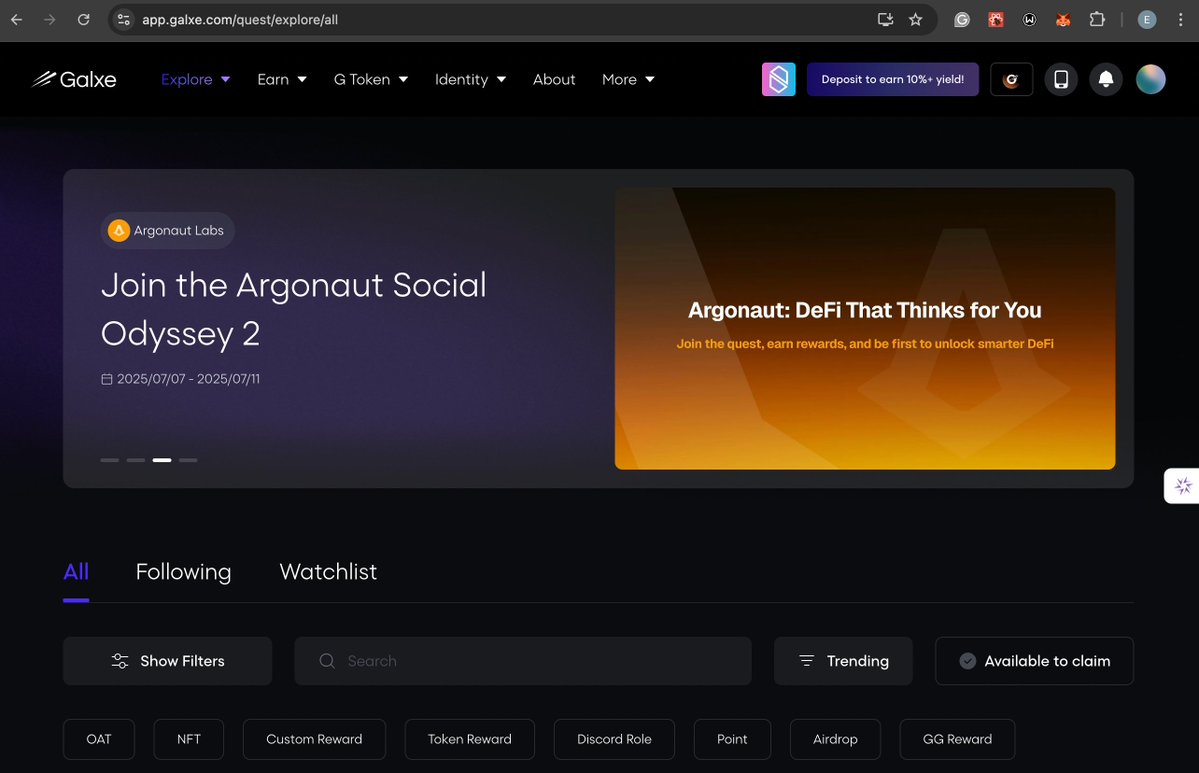The image size is (1199, 773).
Task: Go back to the previous browser page
Action: [16, 20]
